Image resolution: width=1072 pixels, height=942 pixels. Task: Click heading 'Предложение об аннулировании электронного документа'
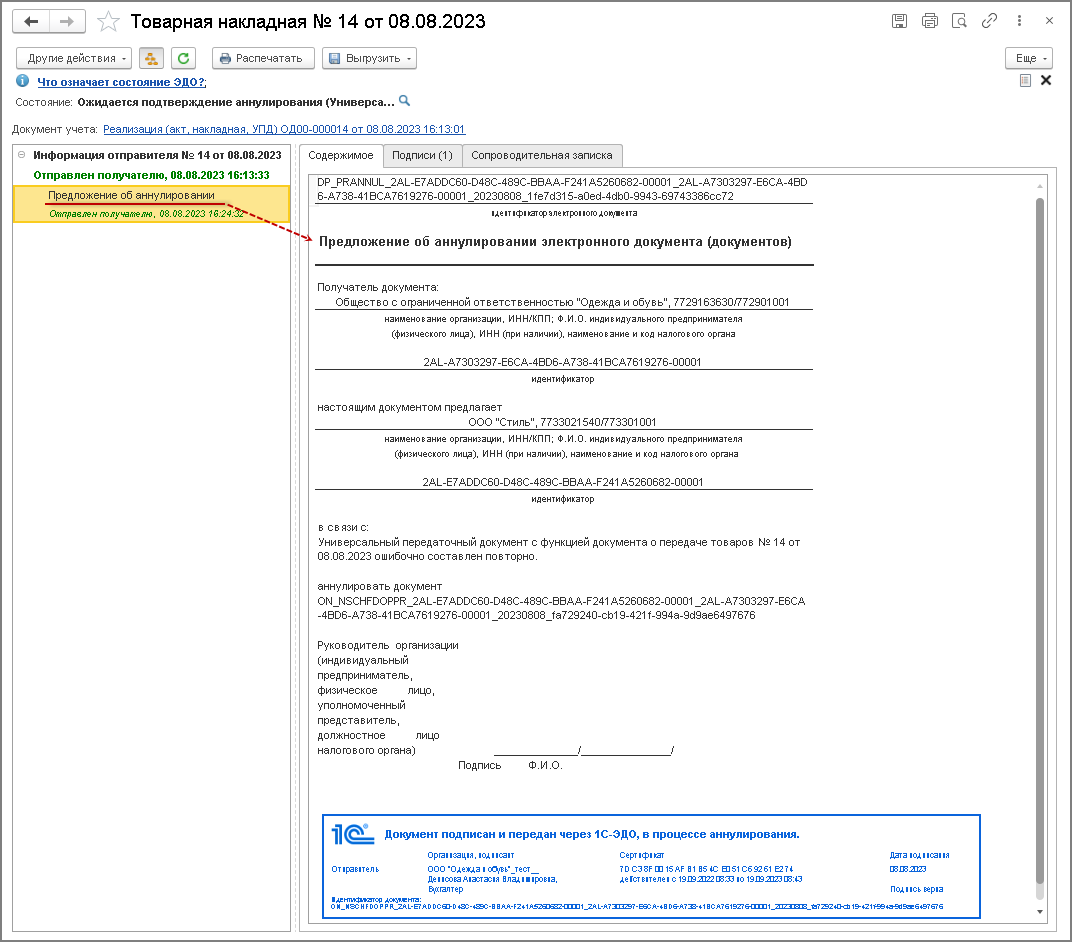pos(555,241)
